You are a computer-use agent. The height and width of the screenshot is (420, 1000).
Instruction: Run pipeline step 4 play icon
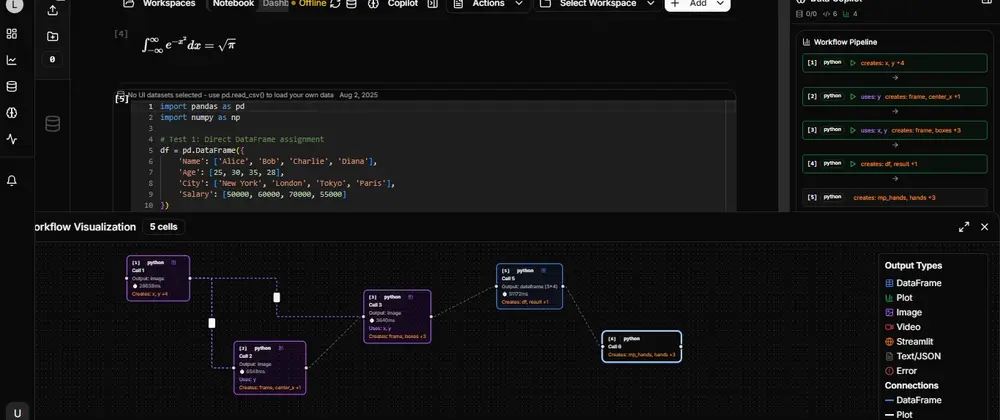point(853,164)
